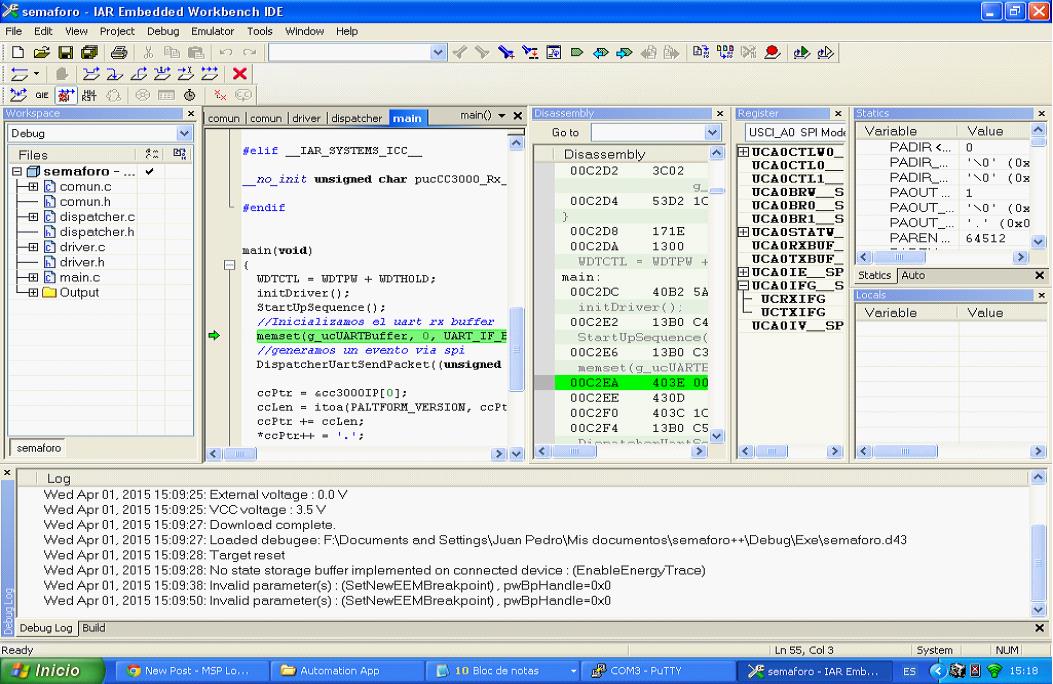Click the debugger Reset icon
Image resolution: width=1053 pixels, height=684 pixels.
point(19,74)
